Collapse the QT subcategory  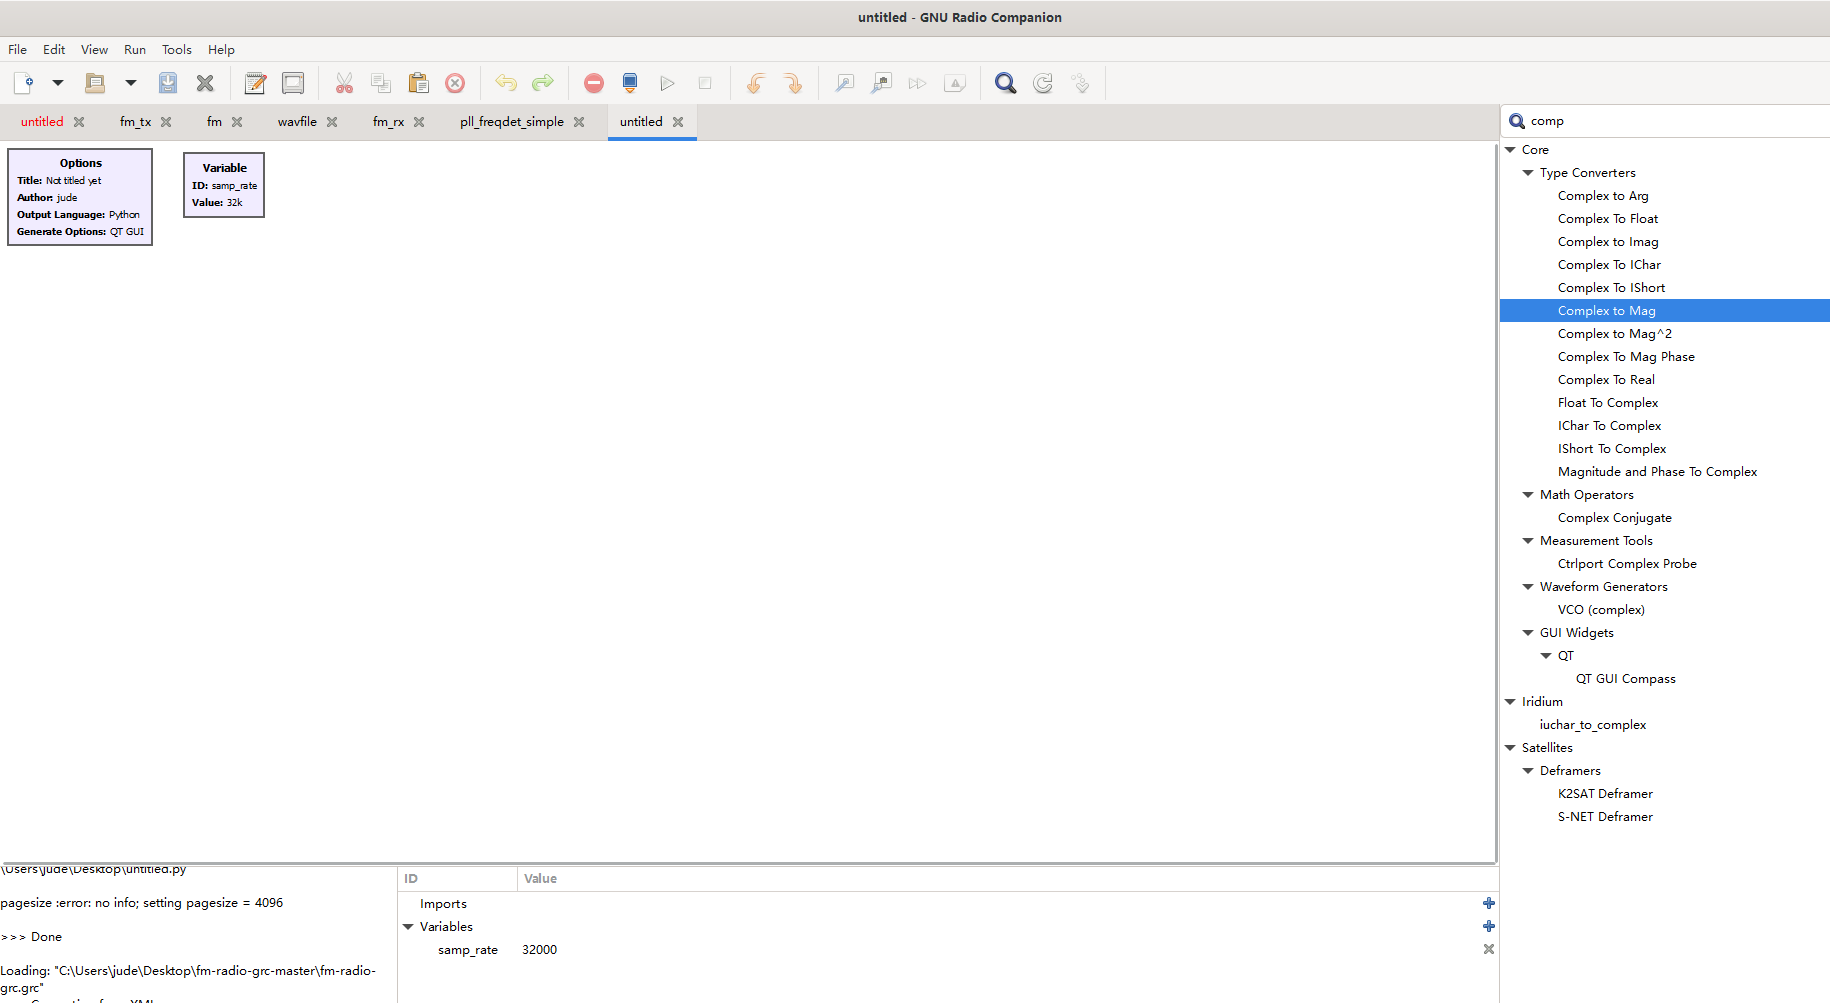point(1546,656)
